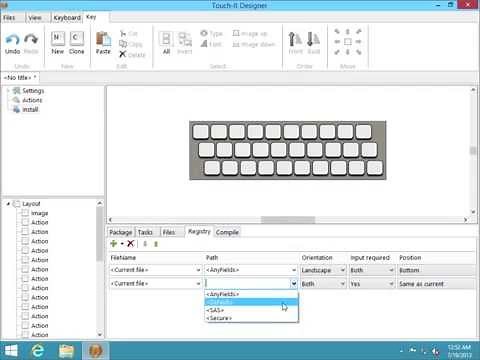Click the canvas horizontal scrollbar thumb
This screenshot has width=480, height=360.
288,220
